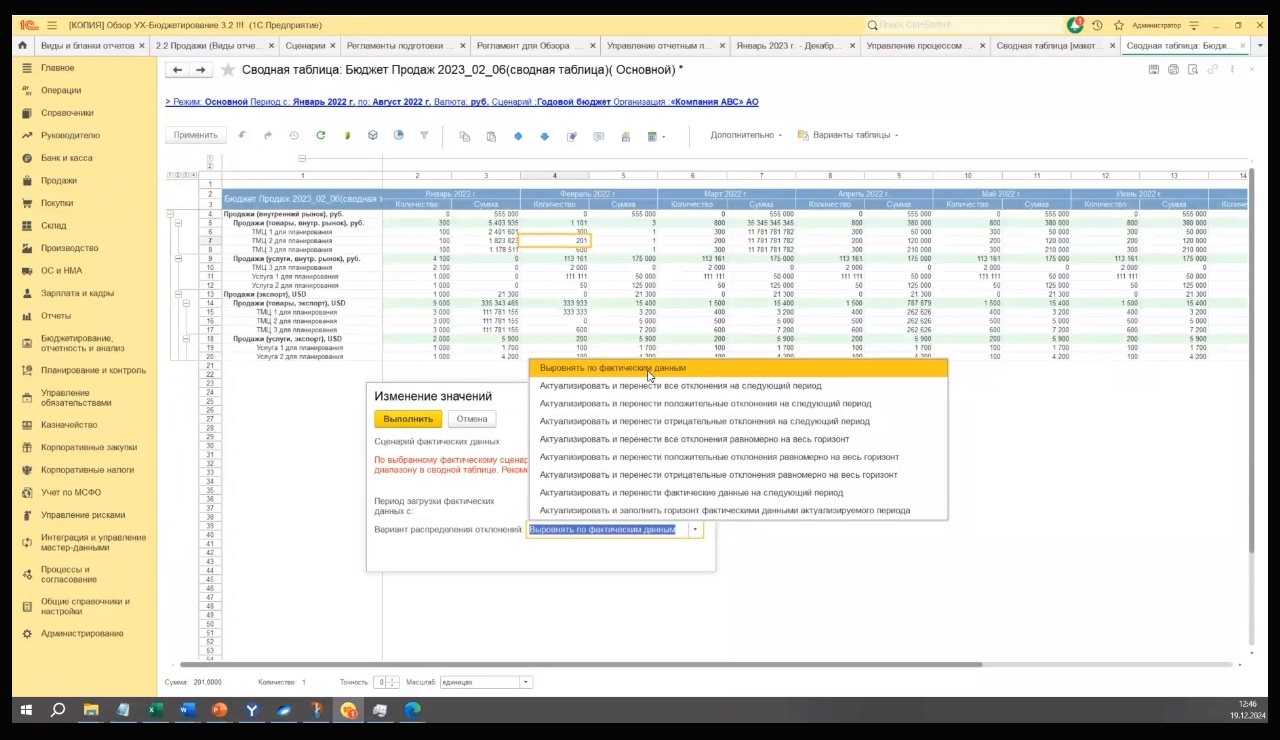Viewport: 1280px width, 740px height.
Task: Click the Отмена button in dialog
Action: (x=472, y=419)
